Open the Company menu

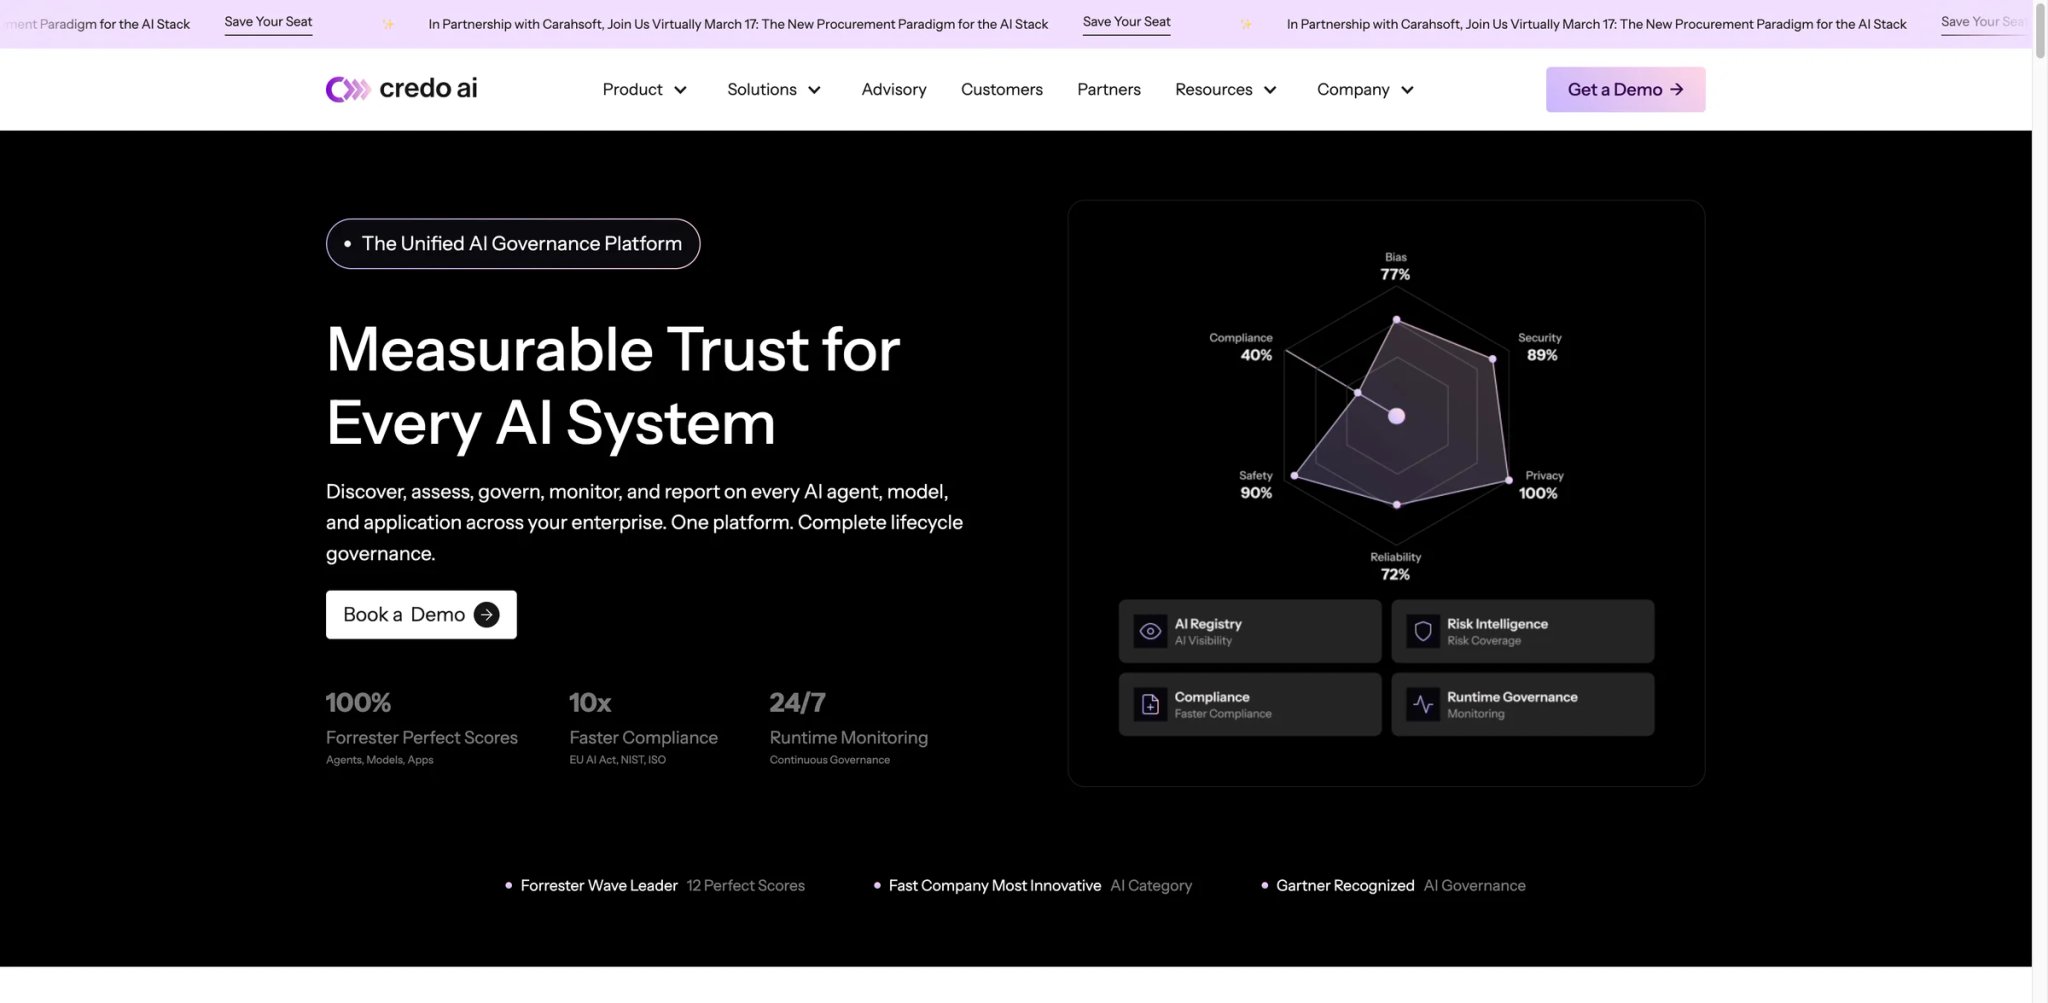[x=1366, y=90]
